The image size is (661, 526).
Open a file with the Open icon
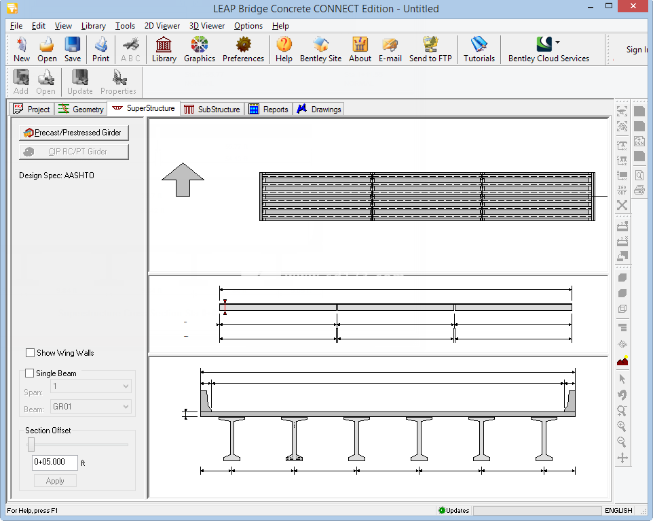tap(47, 49)
